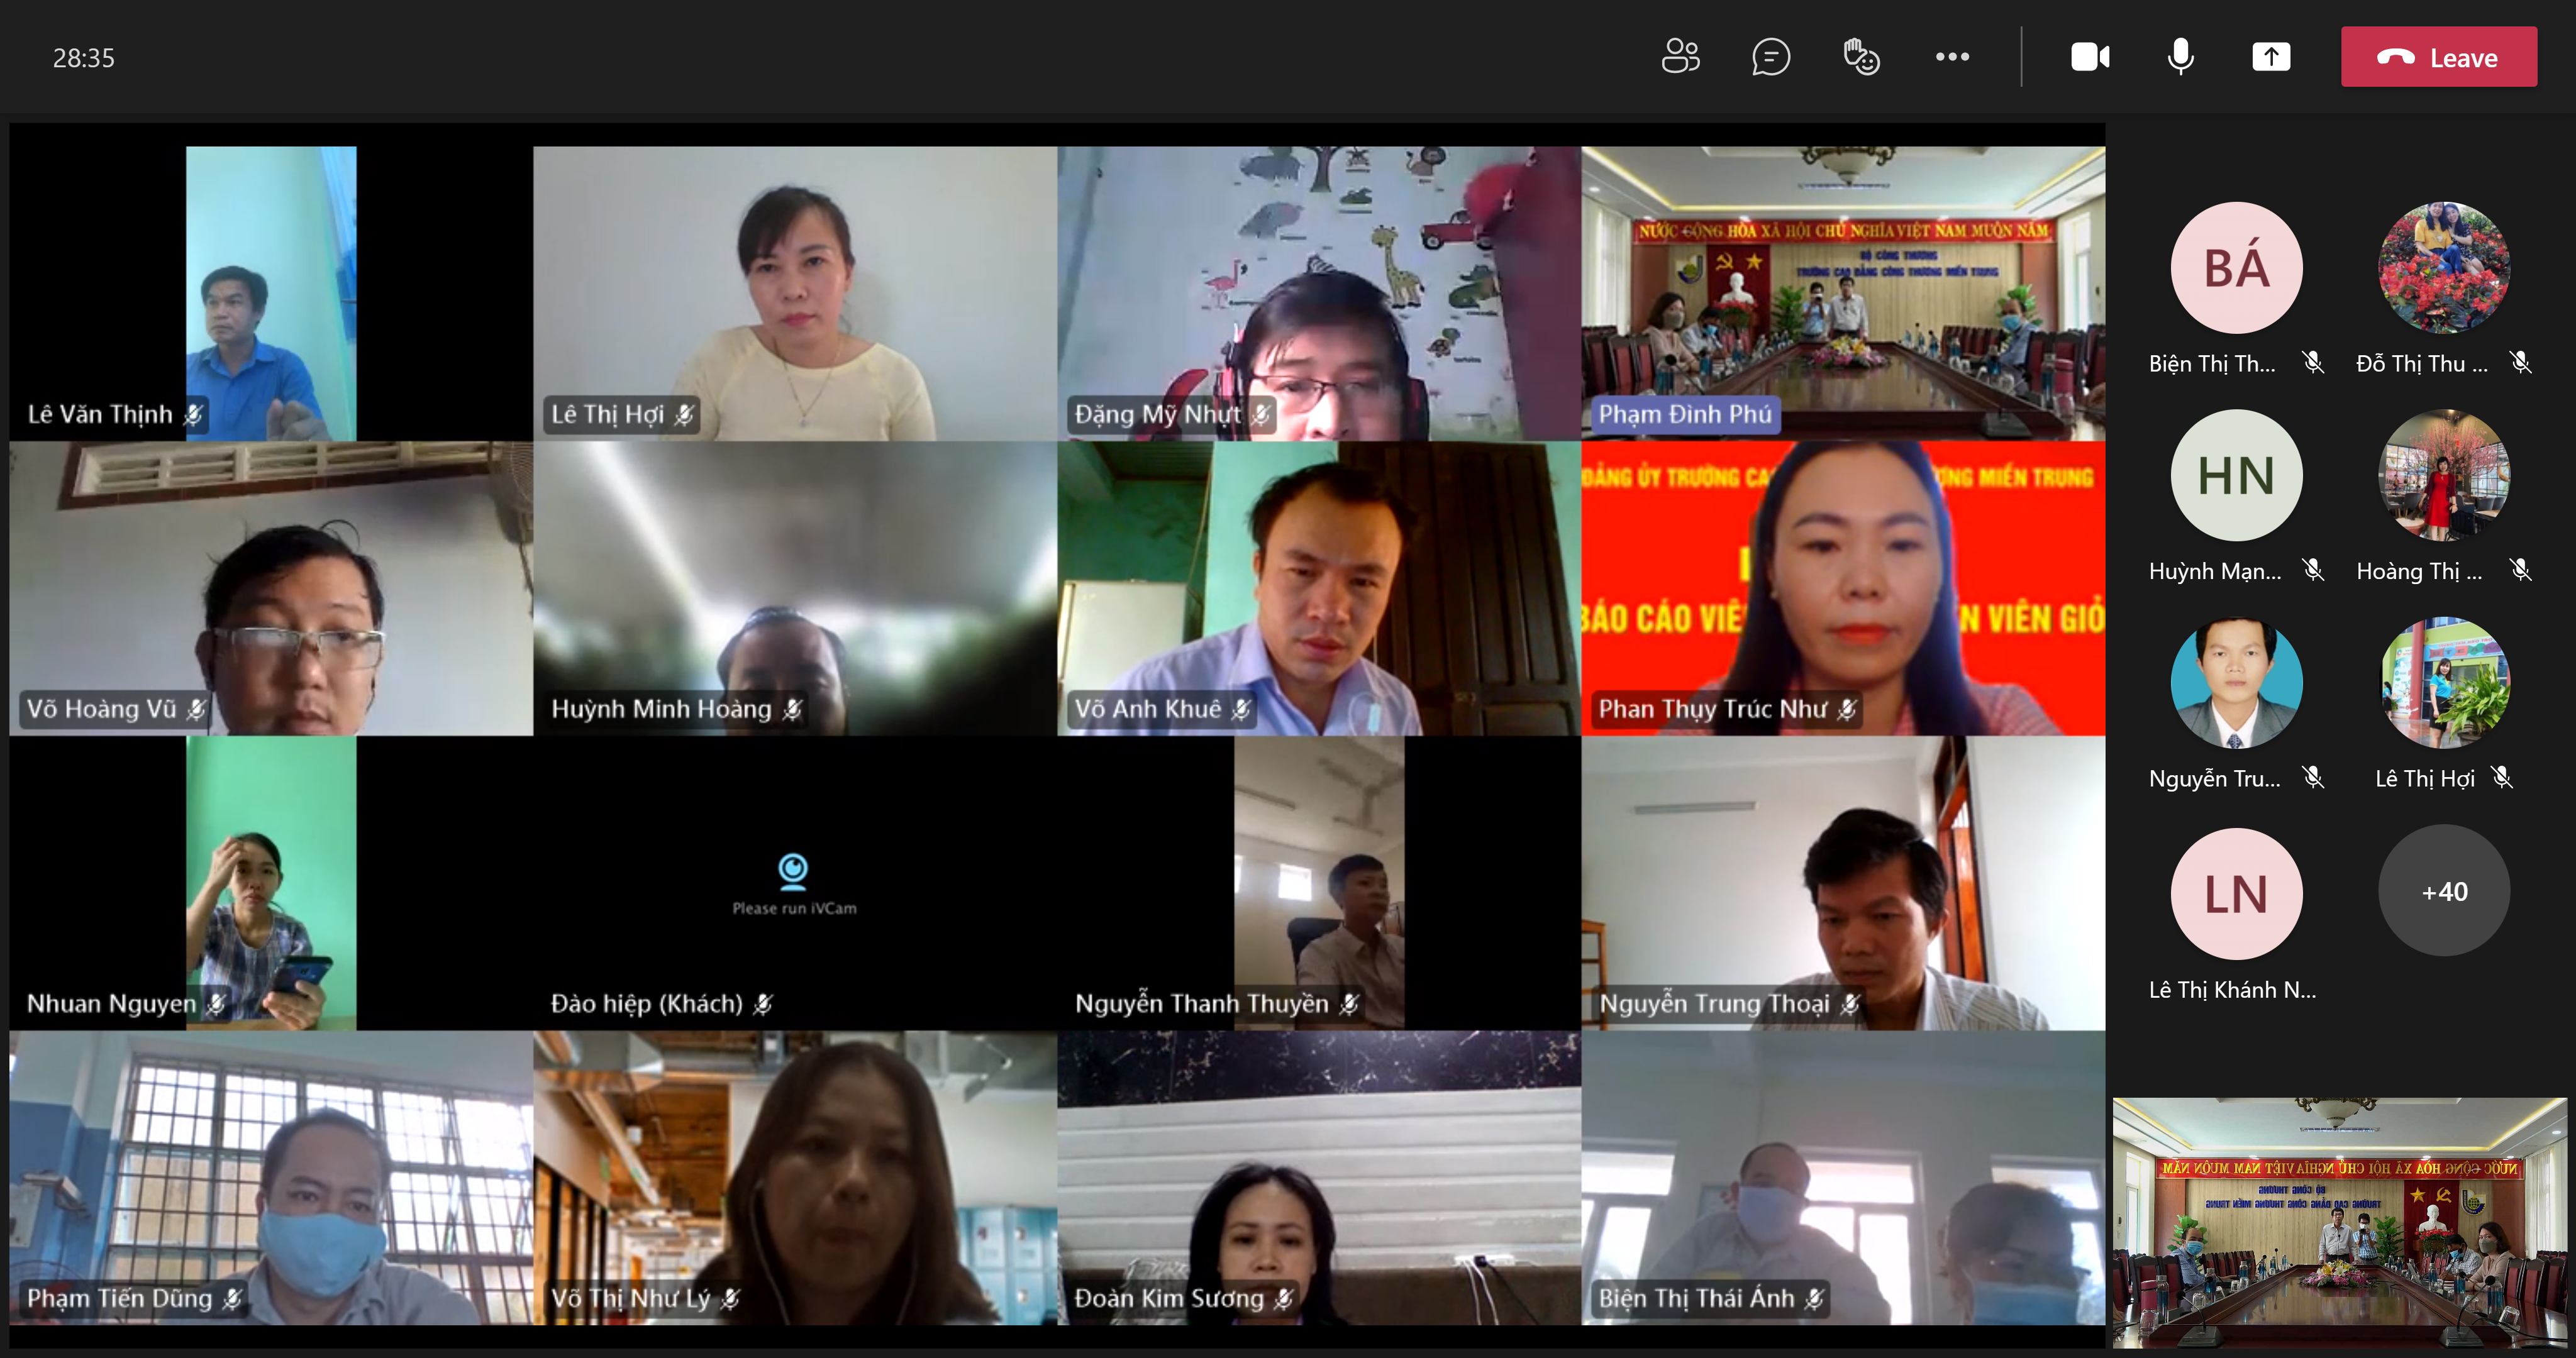Screen dimensions: 2576x1358
Task: Select the HN avatar of Huỳnh Mạn...
Action: pyautogui.click(x=2236, y=475)
